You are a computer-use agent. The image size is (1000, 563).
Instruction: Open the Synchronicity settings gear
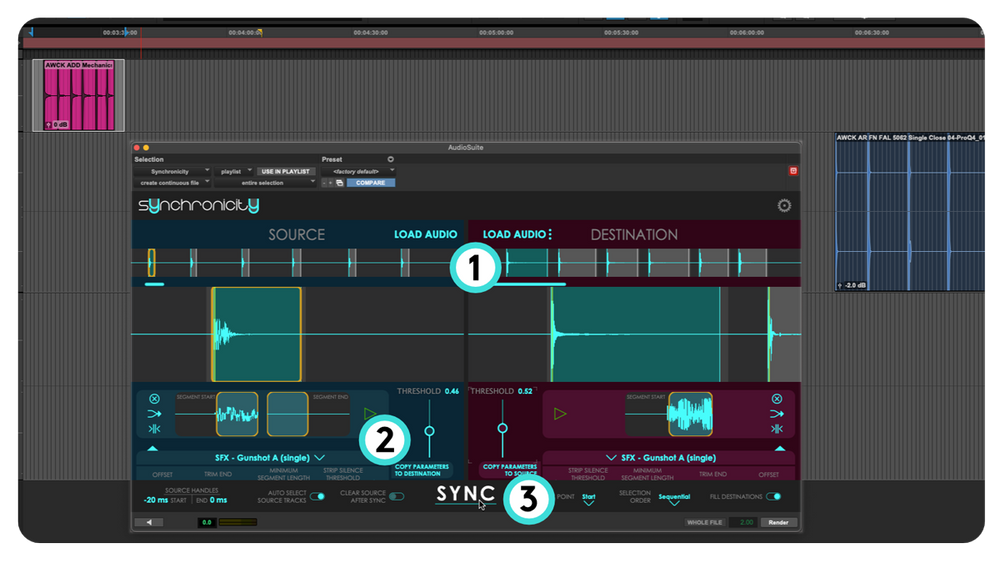[x=784, y=205]
